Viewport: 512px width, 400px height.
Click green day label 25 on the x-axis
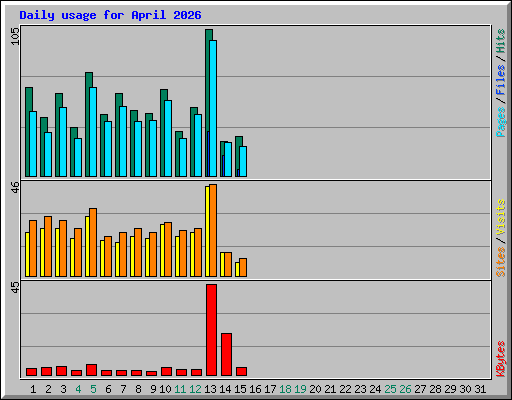tap(390, 389)
